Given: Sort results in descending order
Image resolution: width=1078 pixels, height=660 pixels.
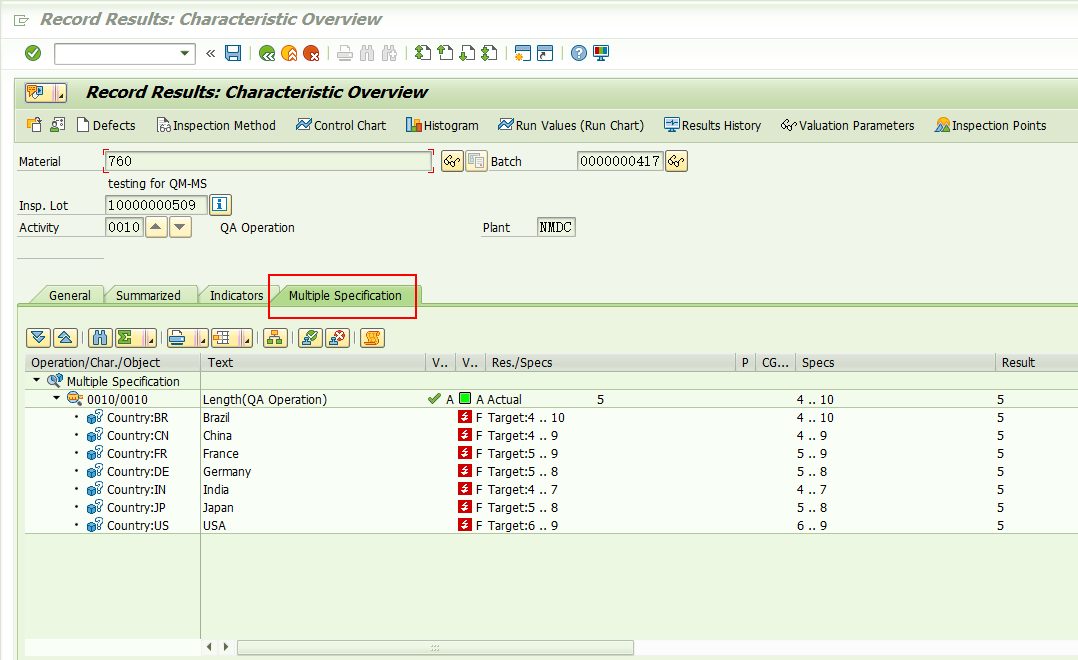Looking at the screenshot, I should pos(38,338).
